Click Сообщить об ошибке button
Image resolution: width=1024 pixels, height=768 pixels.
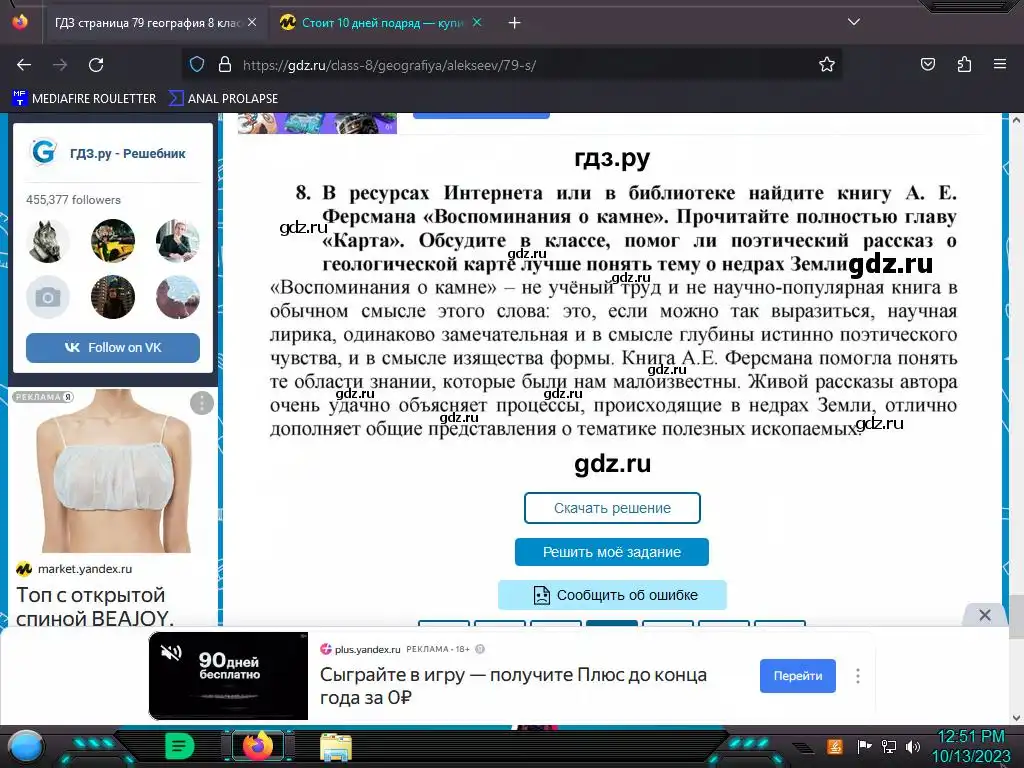point(612,595)
